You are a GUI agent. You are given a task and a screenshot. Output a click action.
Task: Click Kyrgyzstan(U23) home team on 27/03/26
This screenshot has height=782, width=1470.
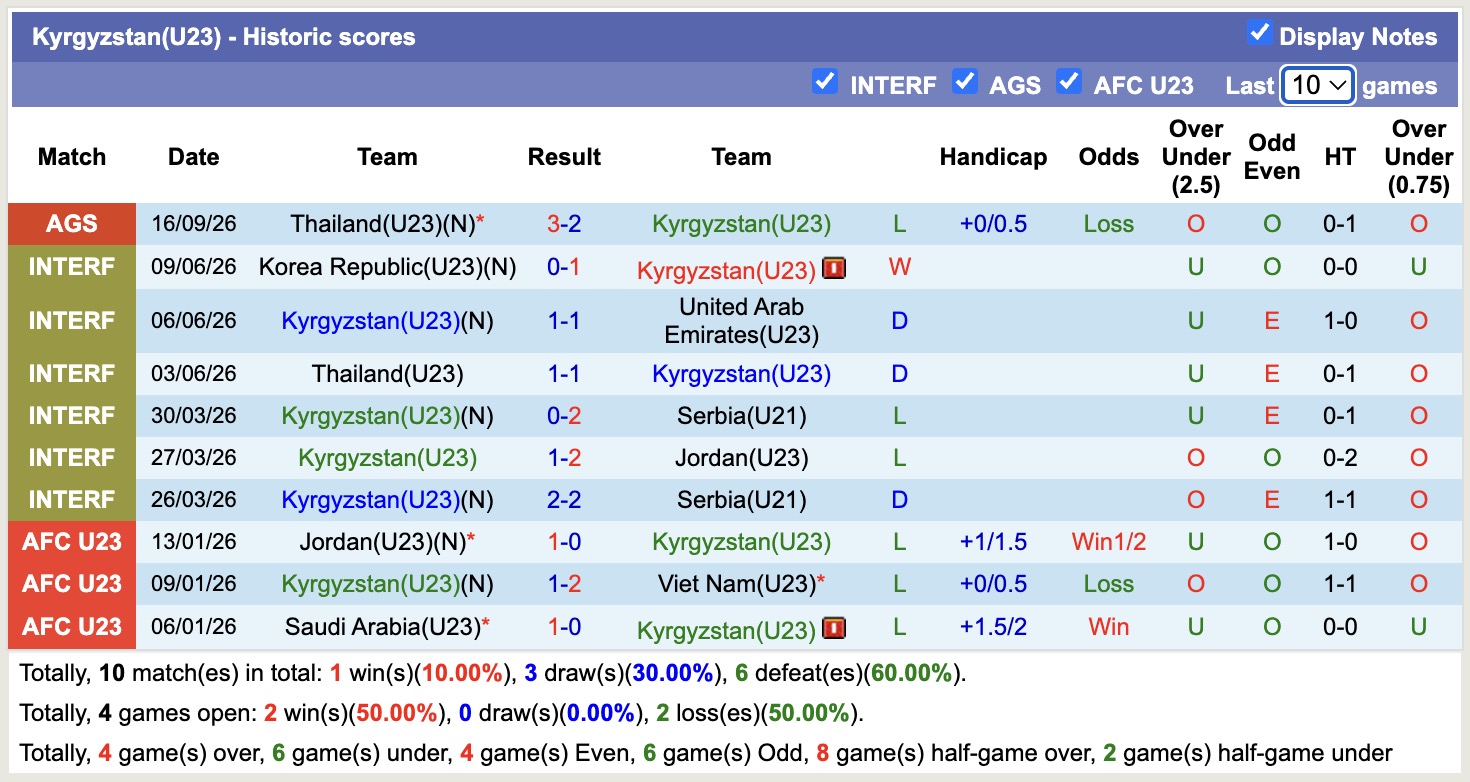tap(387, 458)
